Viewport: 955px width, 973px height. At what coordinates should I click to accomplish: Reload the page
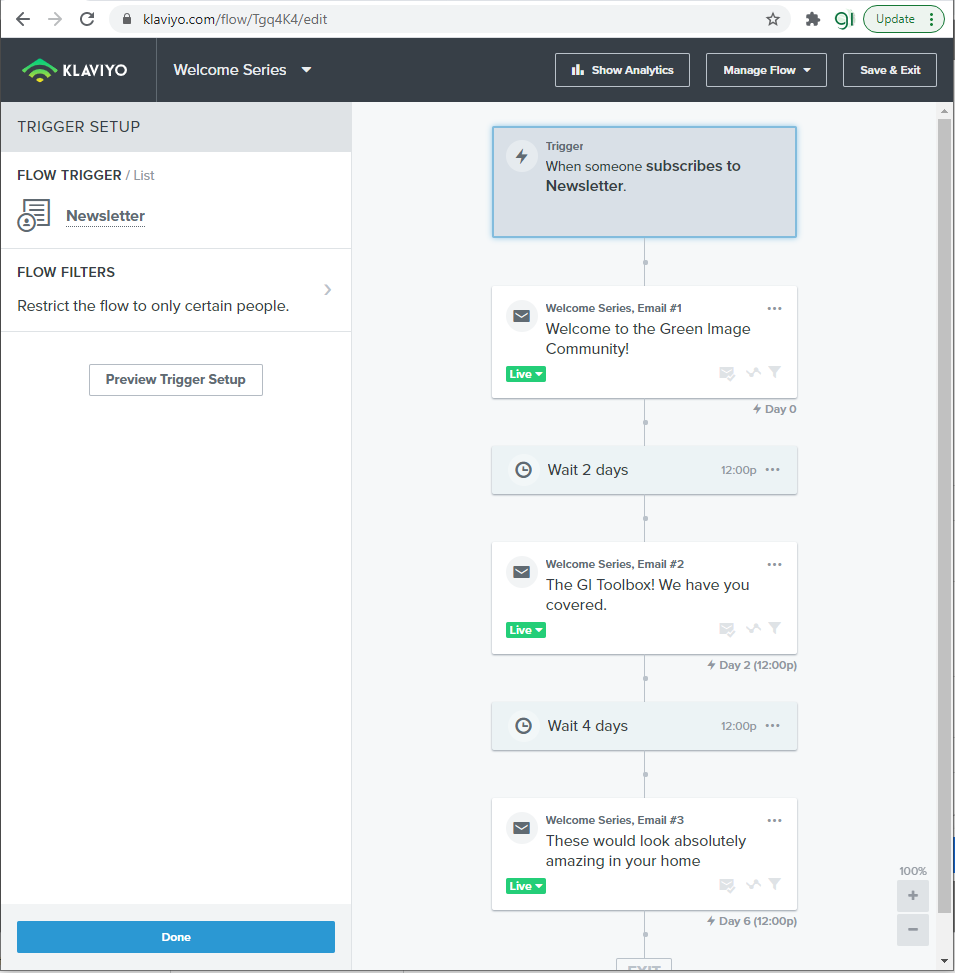(x=87, y=19)
